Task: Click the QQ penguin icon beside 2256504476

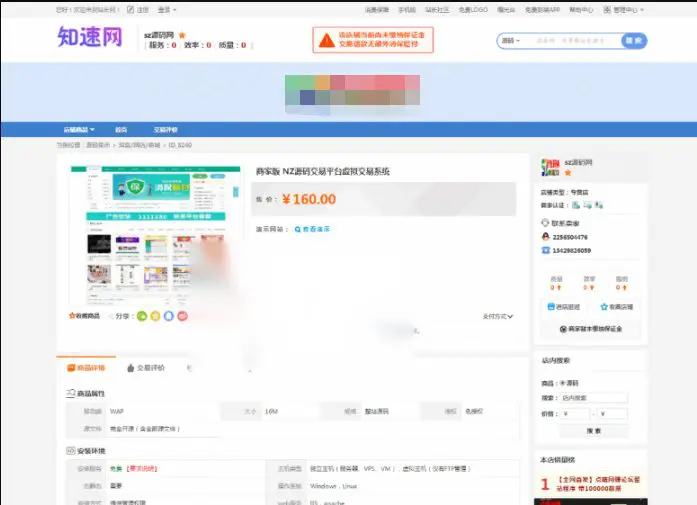Action: tap(545, 236)
